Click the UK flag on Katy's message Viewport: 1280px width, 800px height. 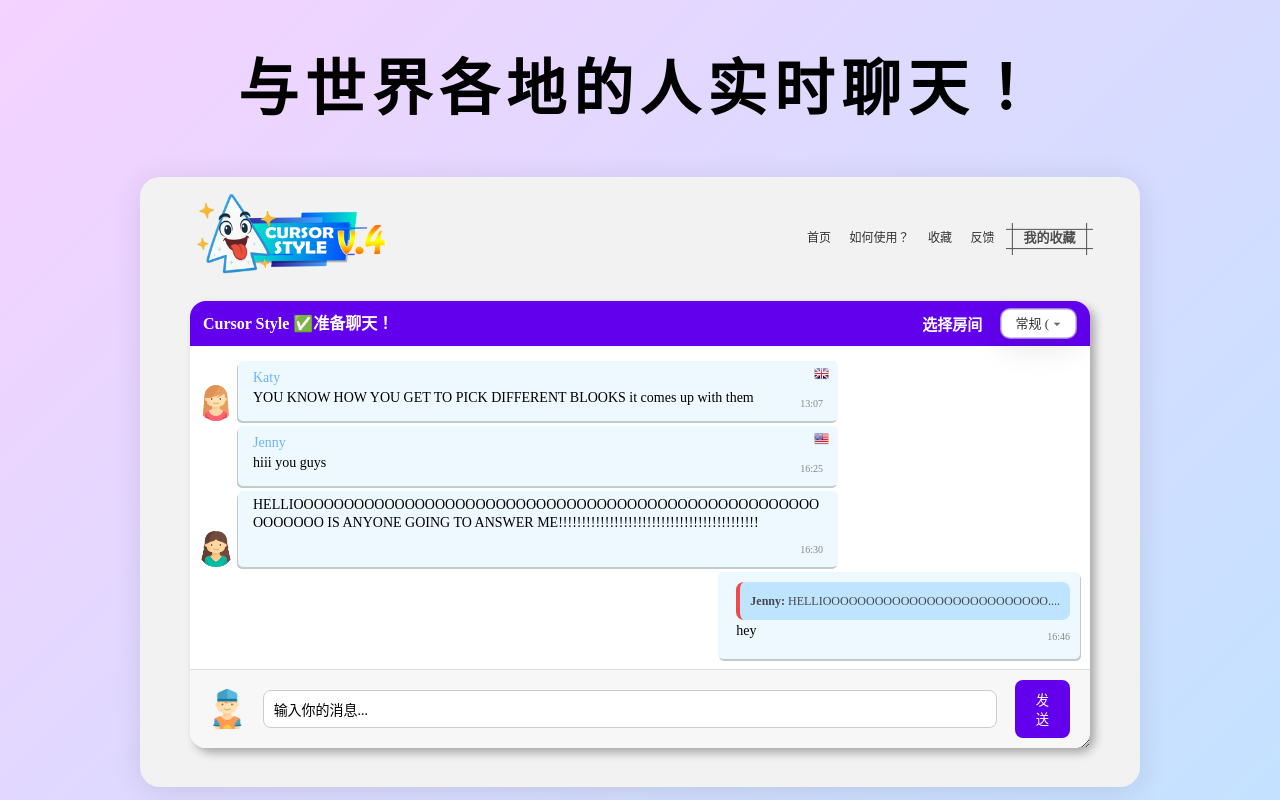(x=821, y=373)
